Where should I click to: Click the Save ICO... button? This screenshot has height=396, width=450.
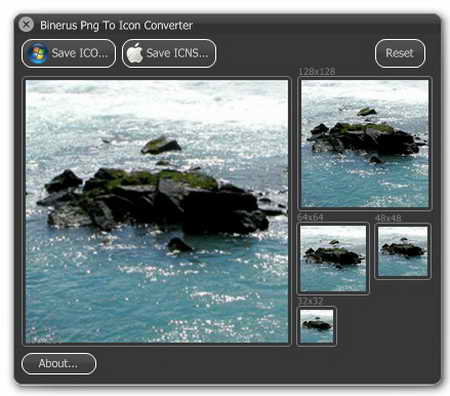point(69,53)
